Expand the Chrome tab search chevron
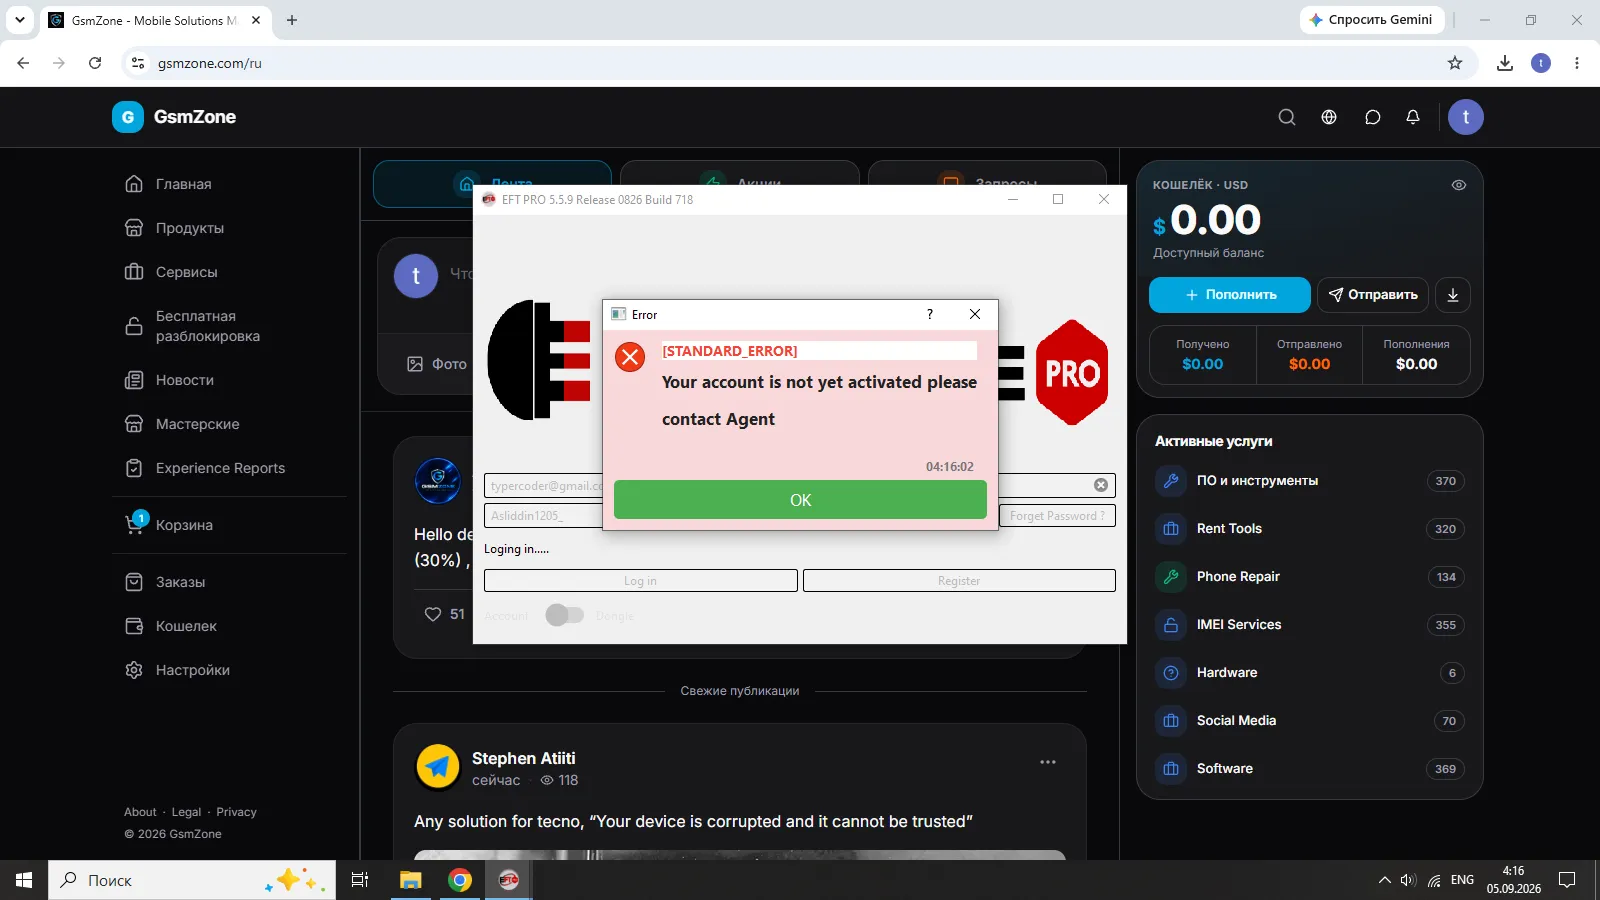The height and width of the screenshot is (900, 1600). (19, 20)
